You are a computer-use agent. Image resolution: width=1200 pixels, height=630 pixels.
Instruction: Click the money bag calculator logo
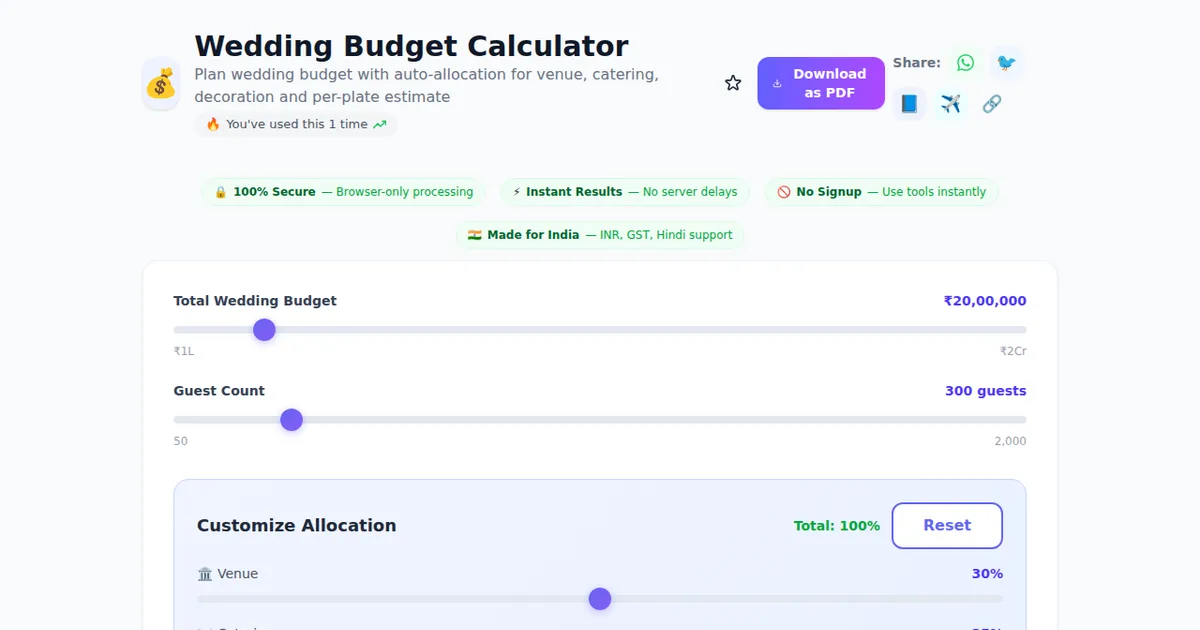(161, 84)
